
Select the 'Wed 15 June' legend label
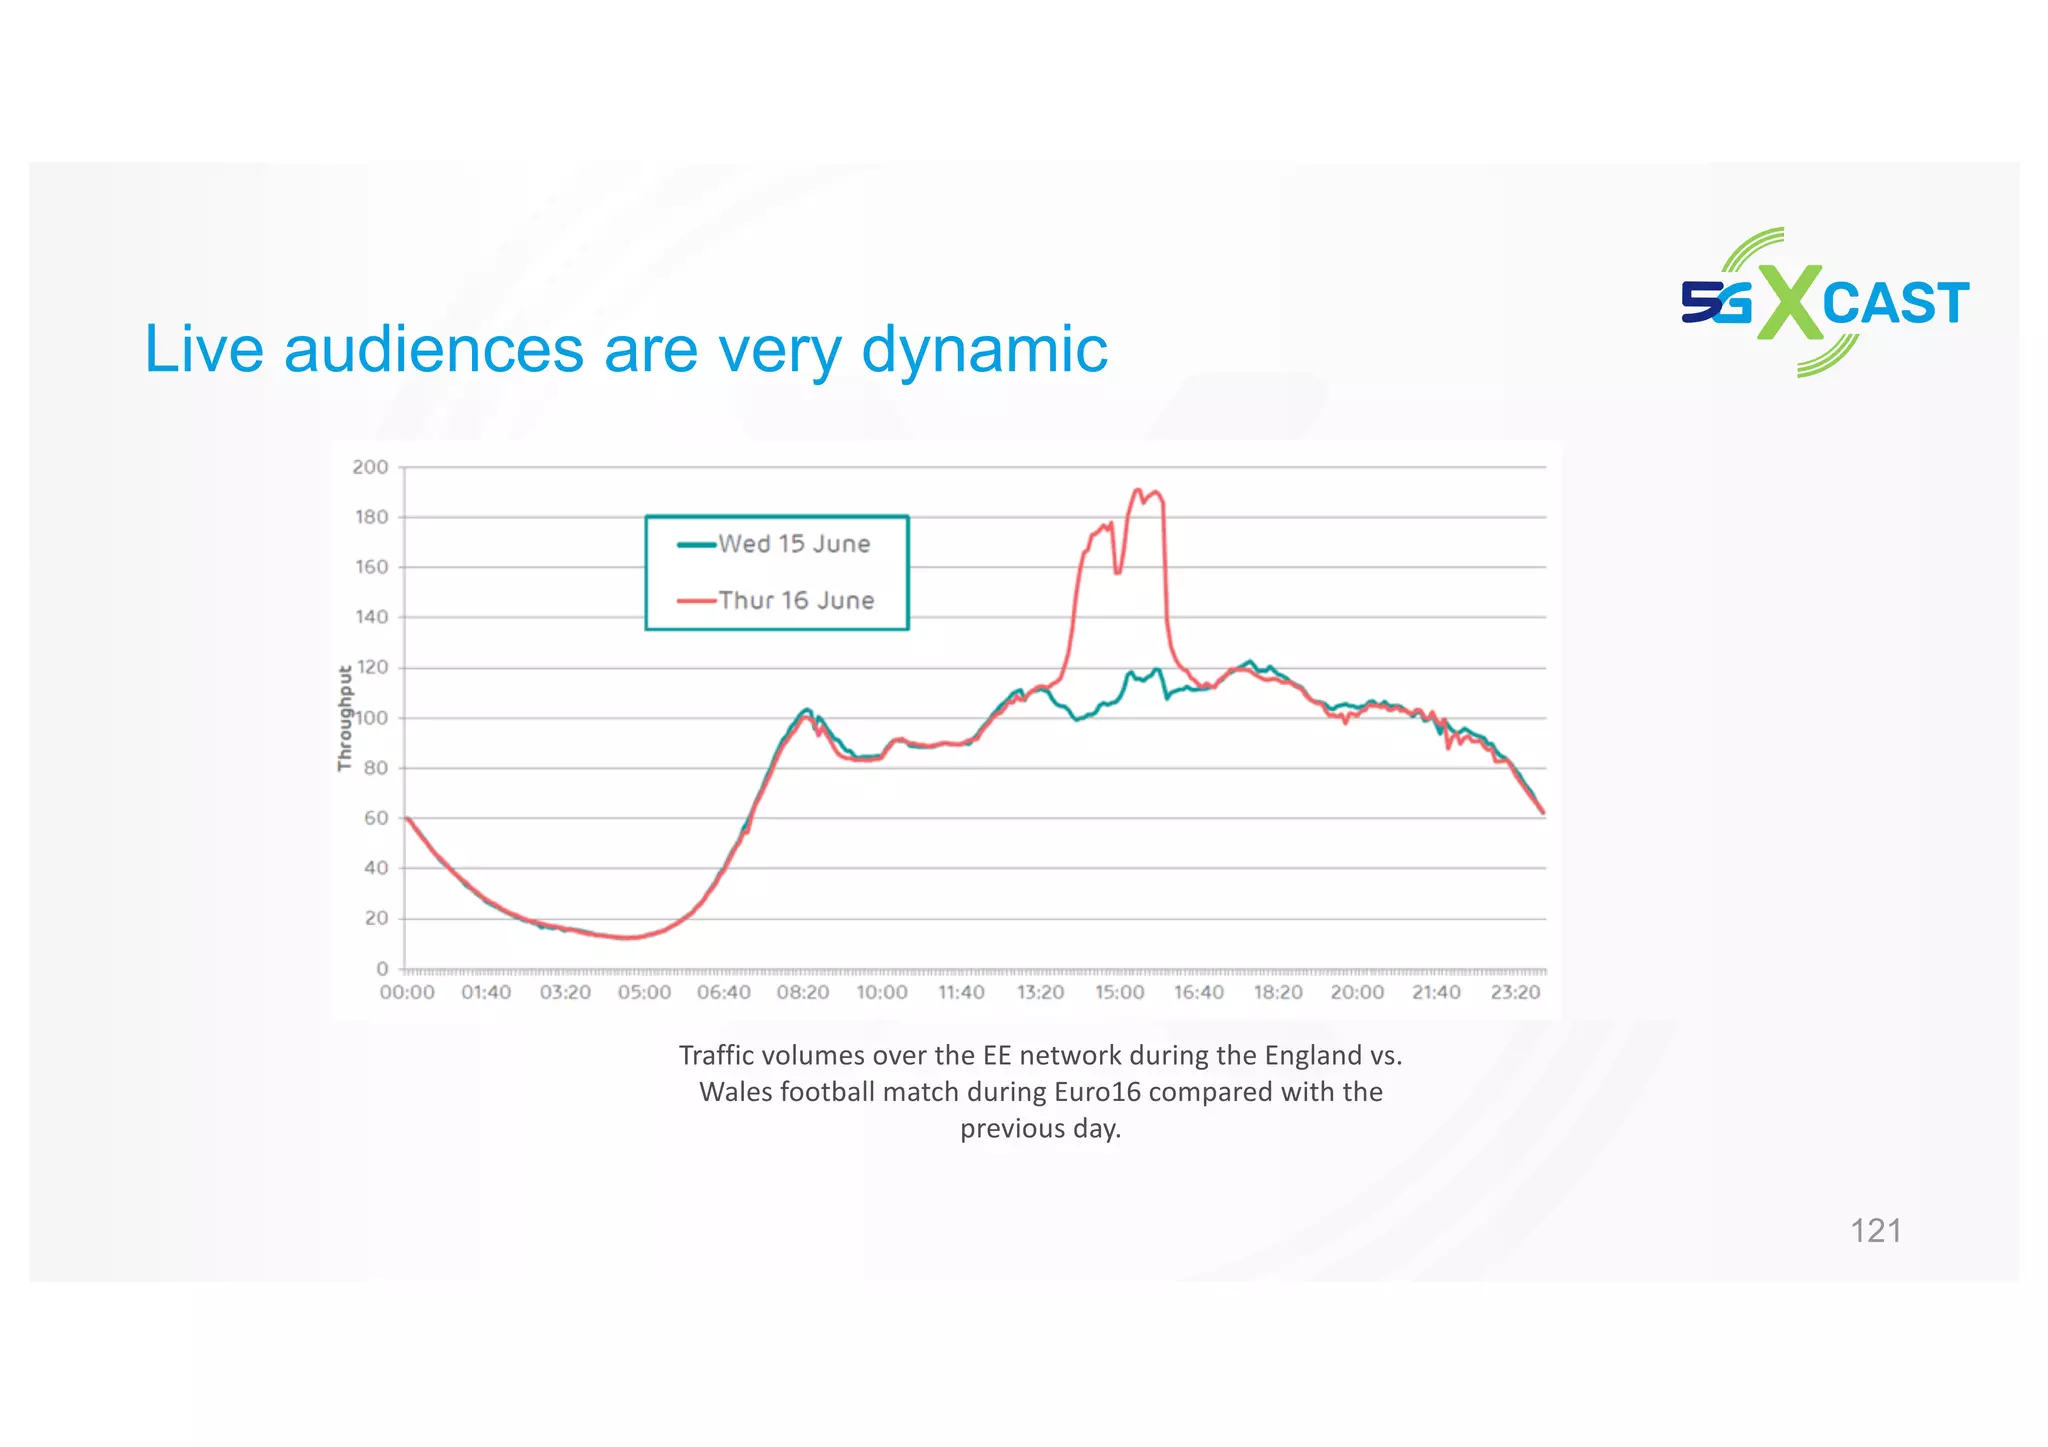[x=794, y=544]
